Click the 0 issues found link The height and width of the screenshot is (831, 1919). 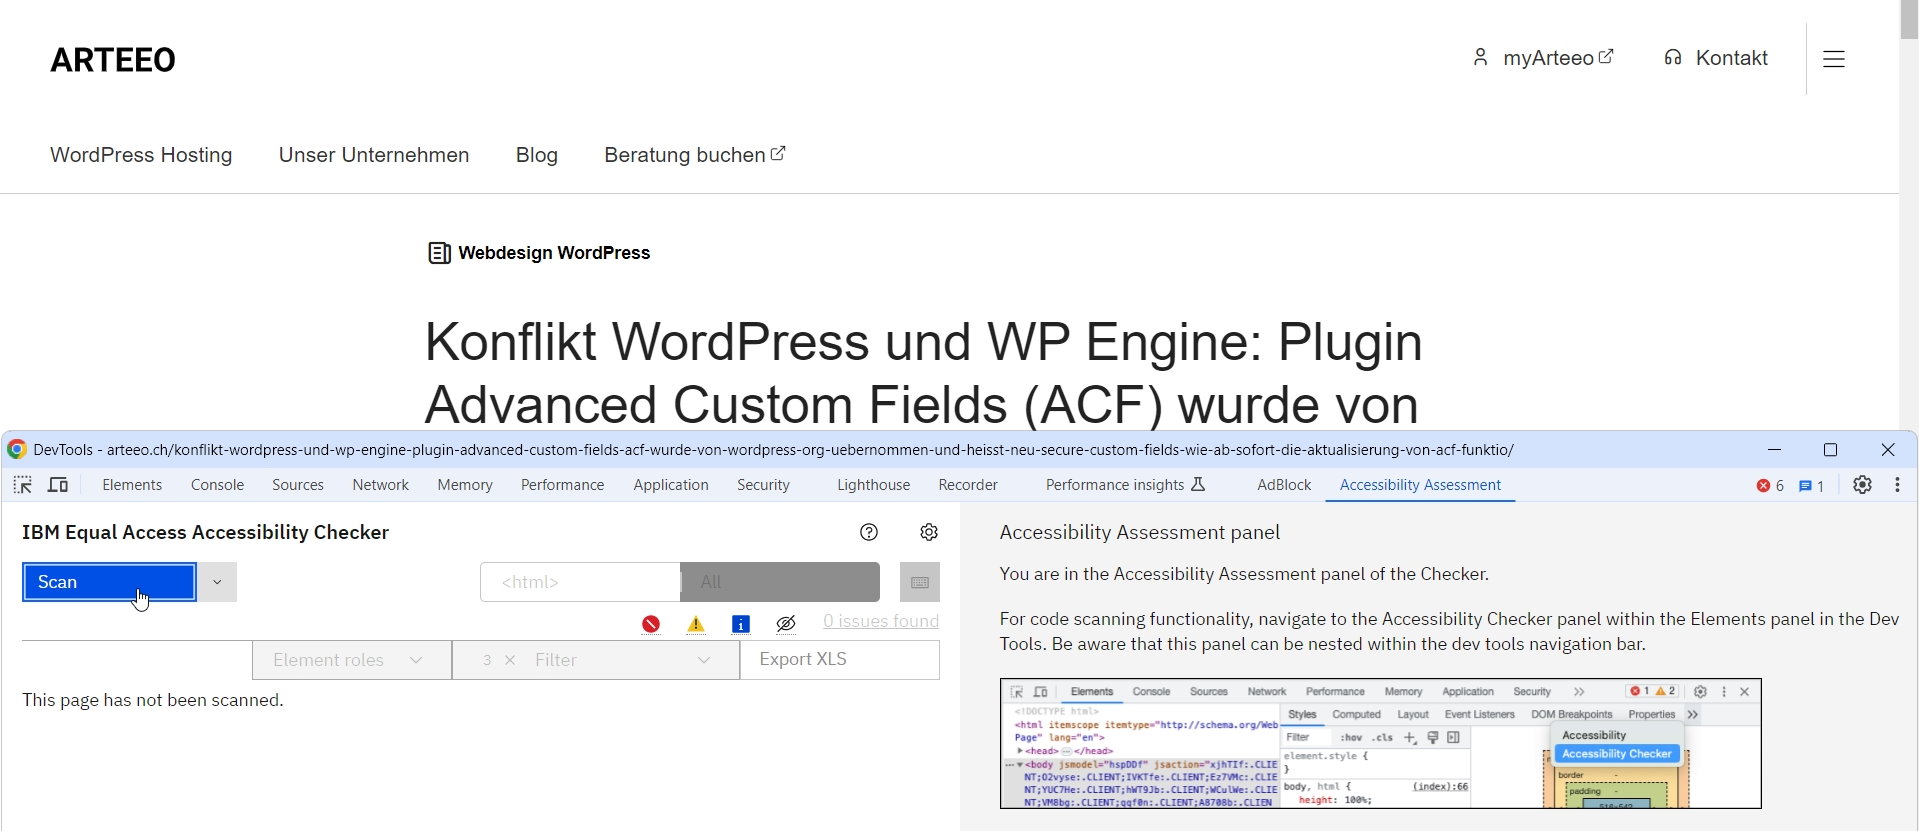pyautogui.click(x=881, y=621)
